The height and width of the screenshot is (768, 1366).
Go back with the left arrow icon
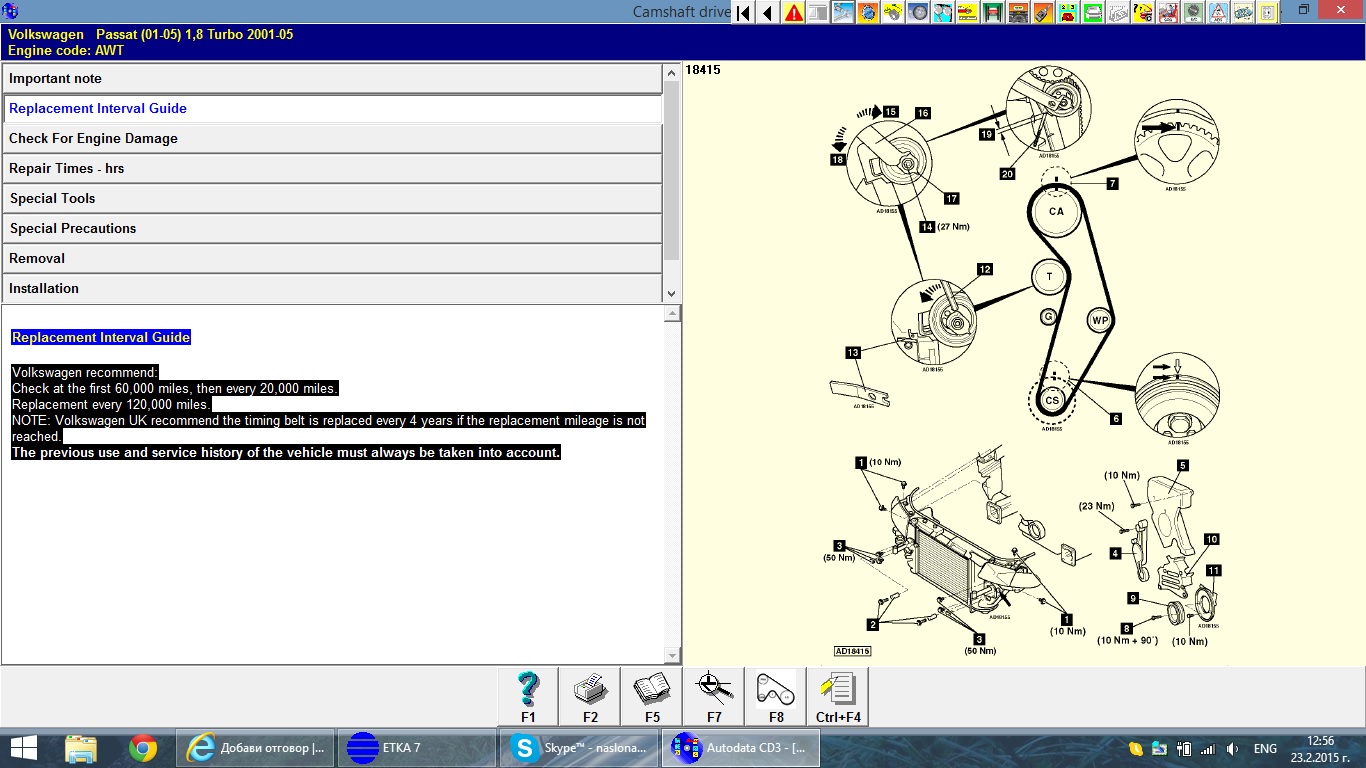[x=768, y=13]
